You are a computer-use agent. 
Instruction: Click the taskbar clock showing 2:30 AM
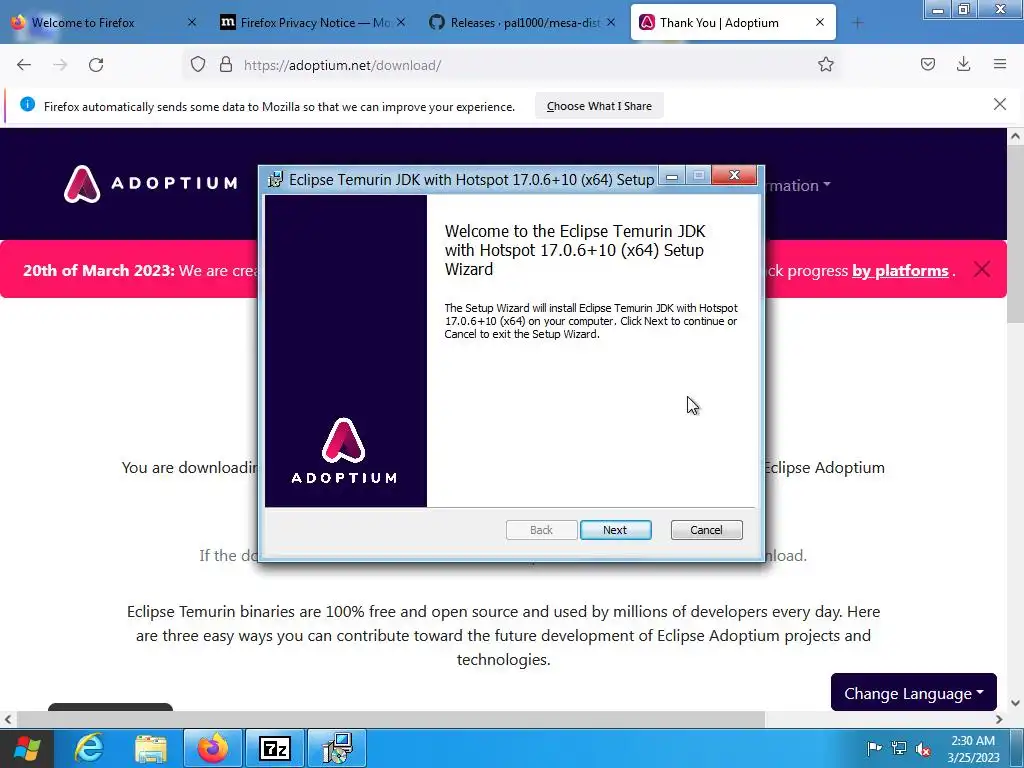click(973, 748)
